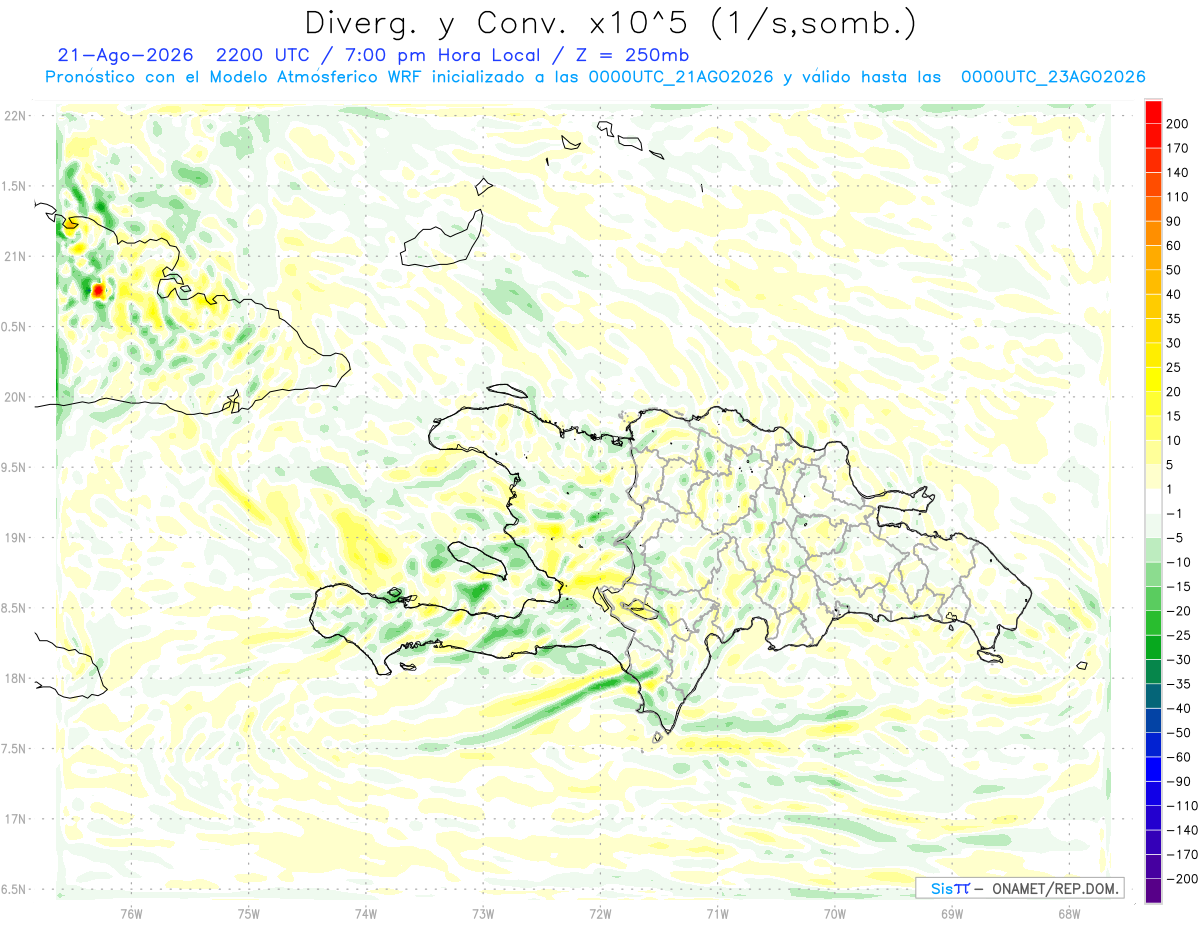
Task: Click the '22N' latitude axis label
Action: (x=14, y=116)
